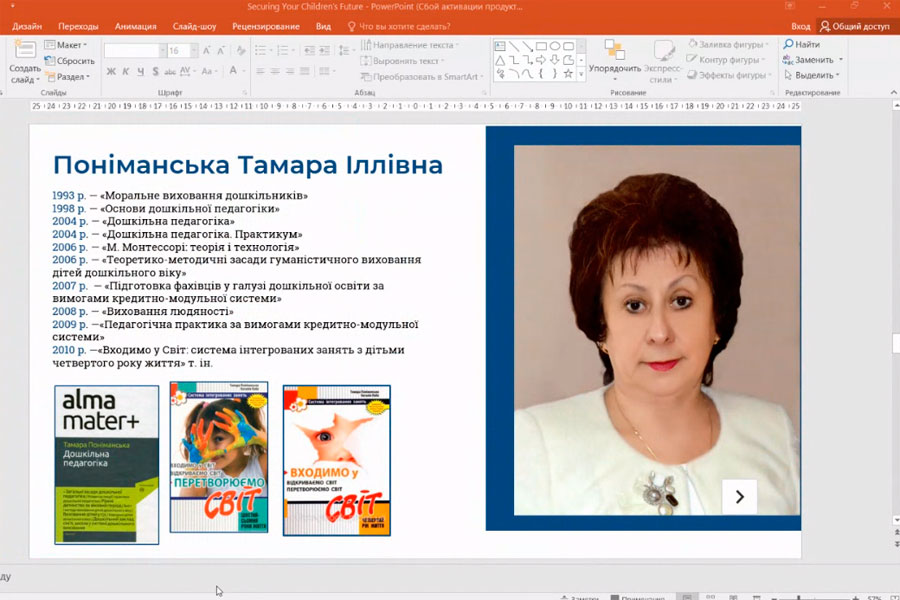The height and width of the screenshot is (600, 900).
Task: Click Найти (Find) in the editing group
Action: pyautogui.click(x=802, y=45)
